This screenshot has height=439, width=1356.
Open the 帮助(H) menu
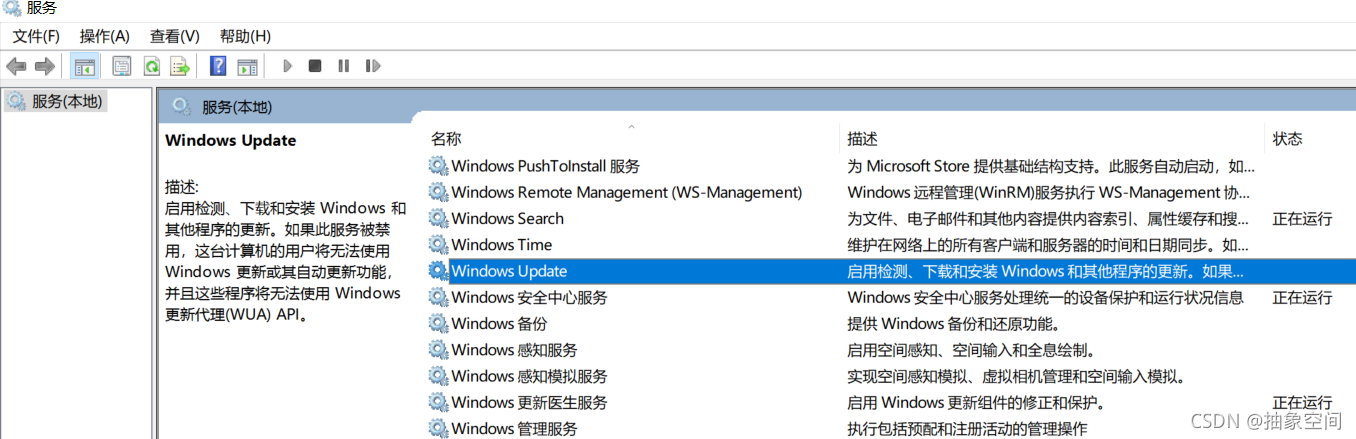[245, 36]
